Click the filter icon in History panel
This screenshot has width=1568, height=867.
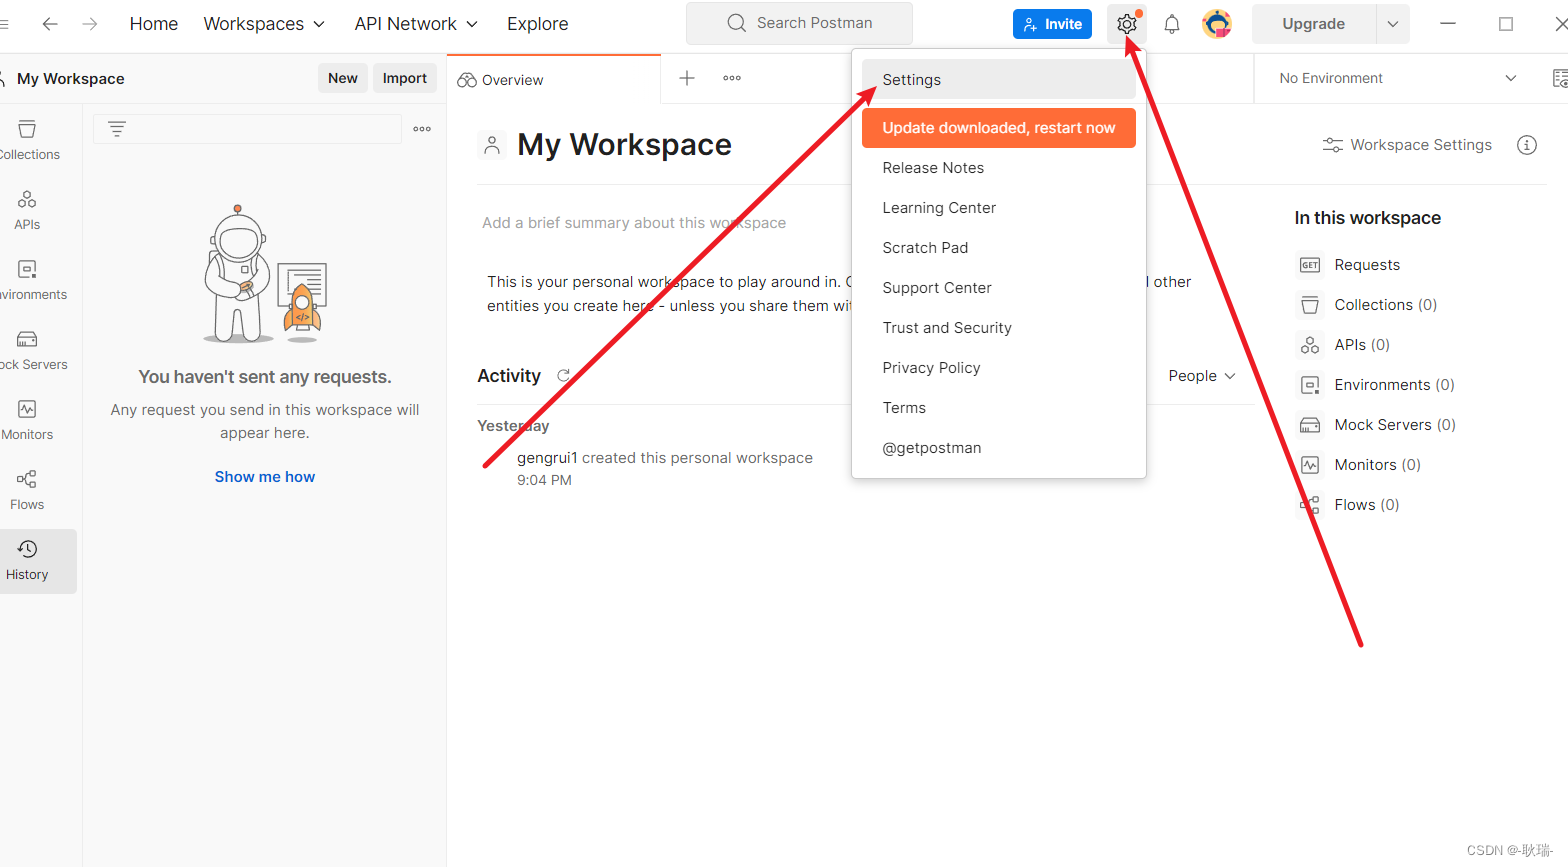pos(117,129)
